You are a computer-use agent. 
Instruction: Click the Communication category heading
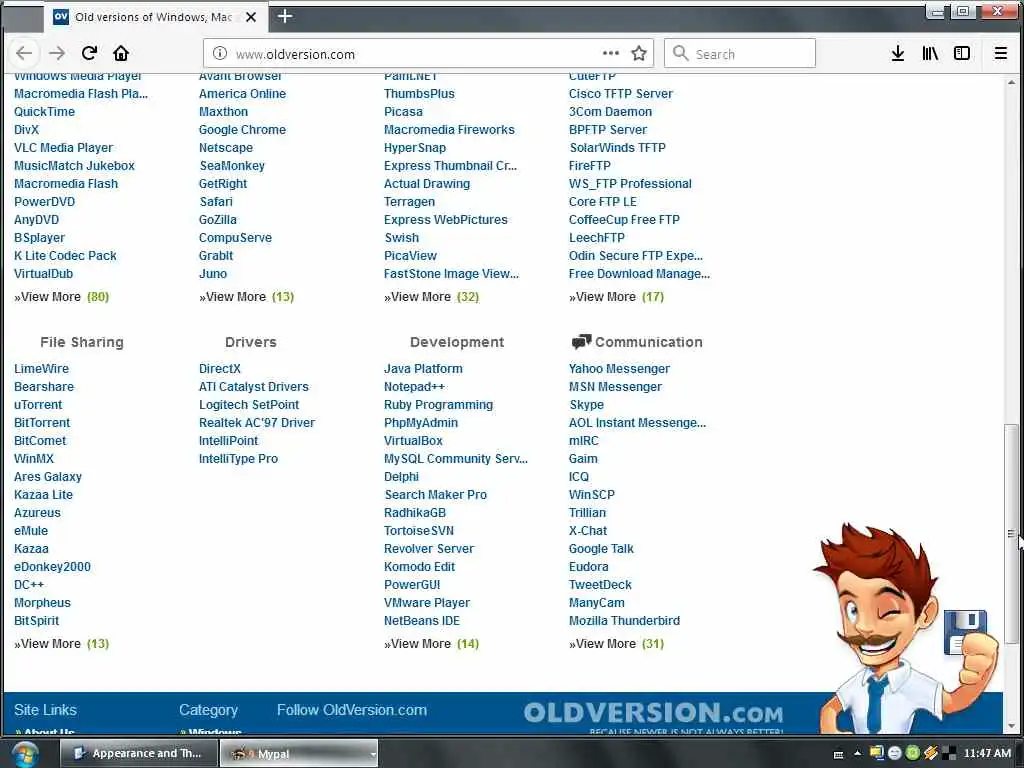tap(648, 342)
